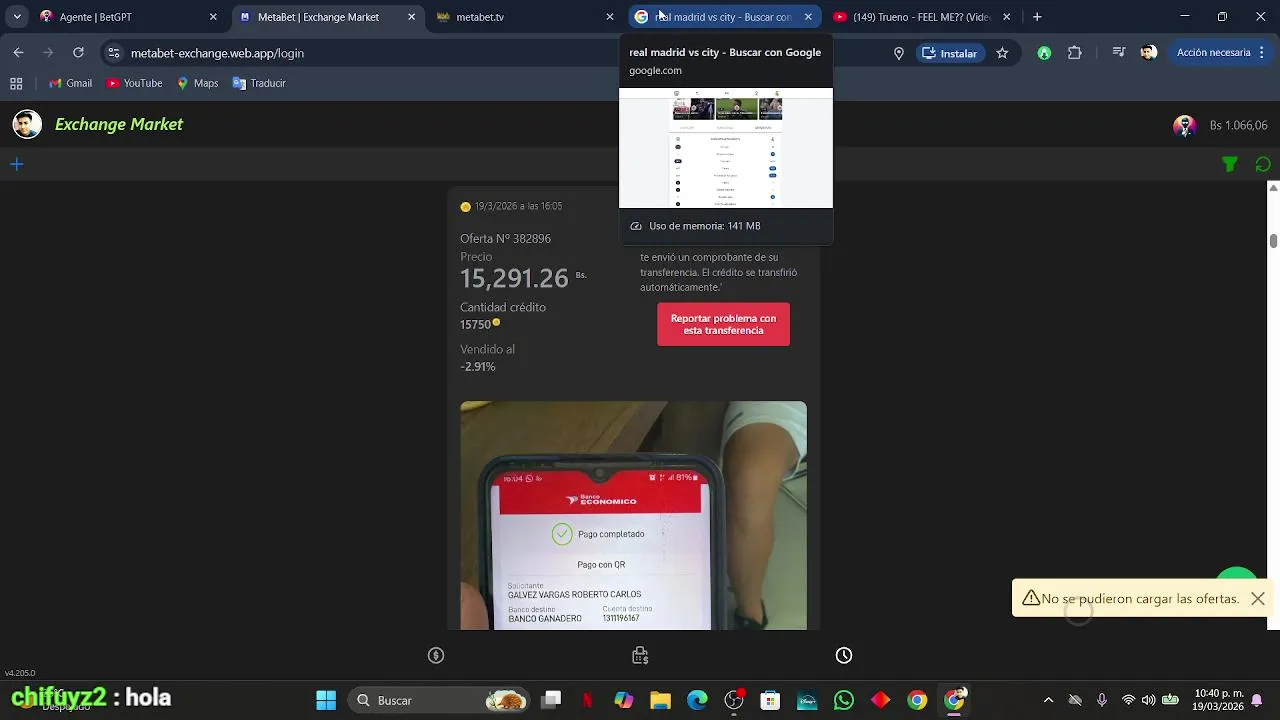This screenshot has height=720, width=1280.
Task: Open Copilot from the taskbar
Action: click(x=624, y=700)
